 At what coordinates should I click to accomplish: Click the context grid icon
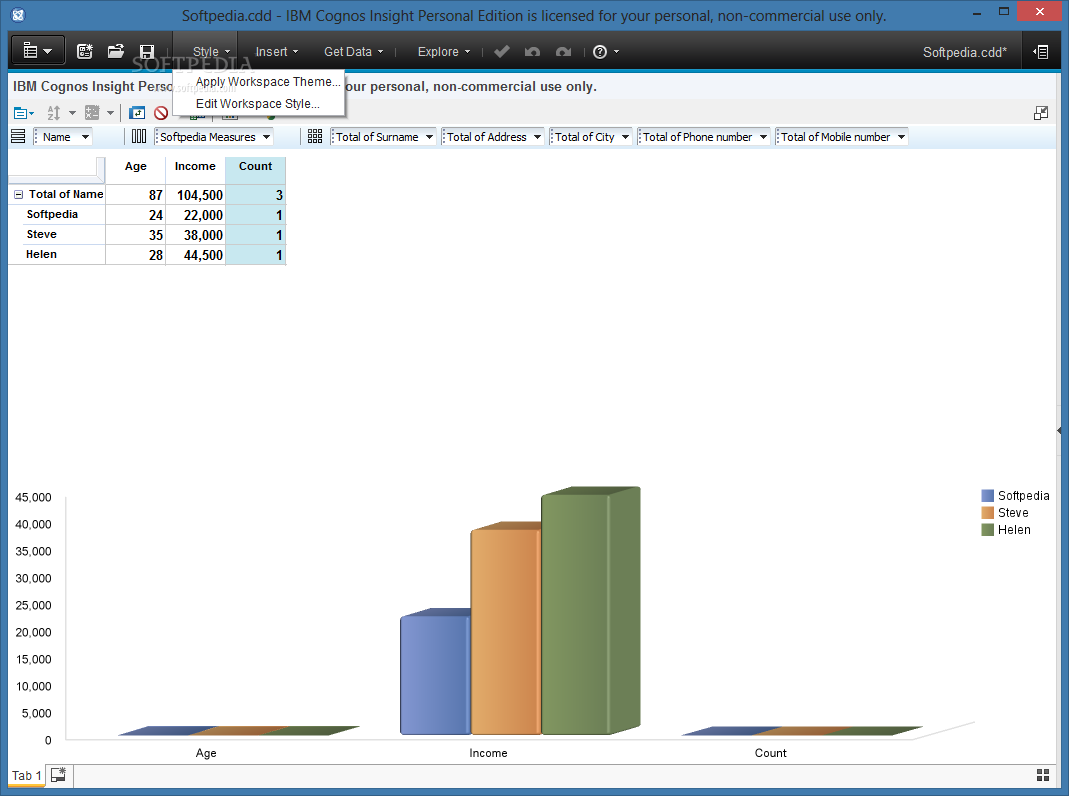tap(315, 137)
